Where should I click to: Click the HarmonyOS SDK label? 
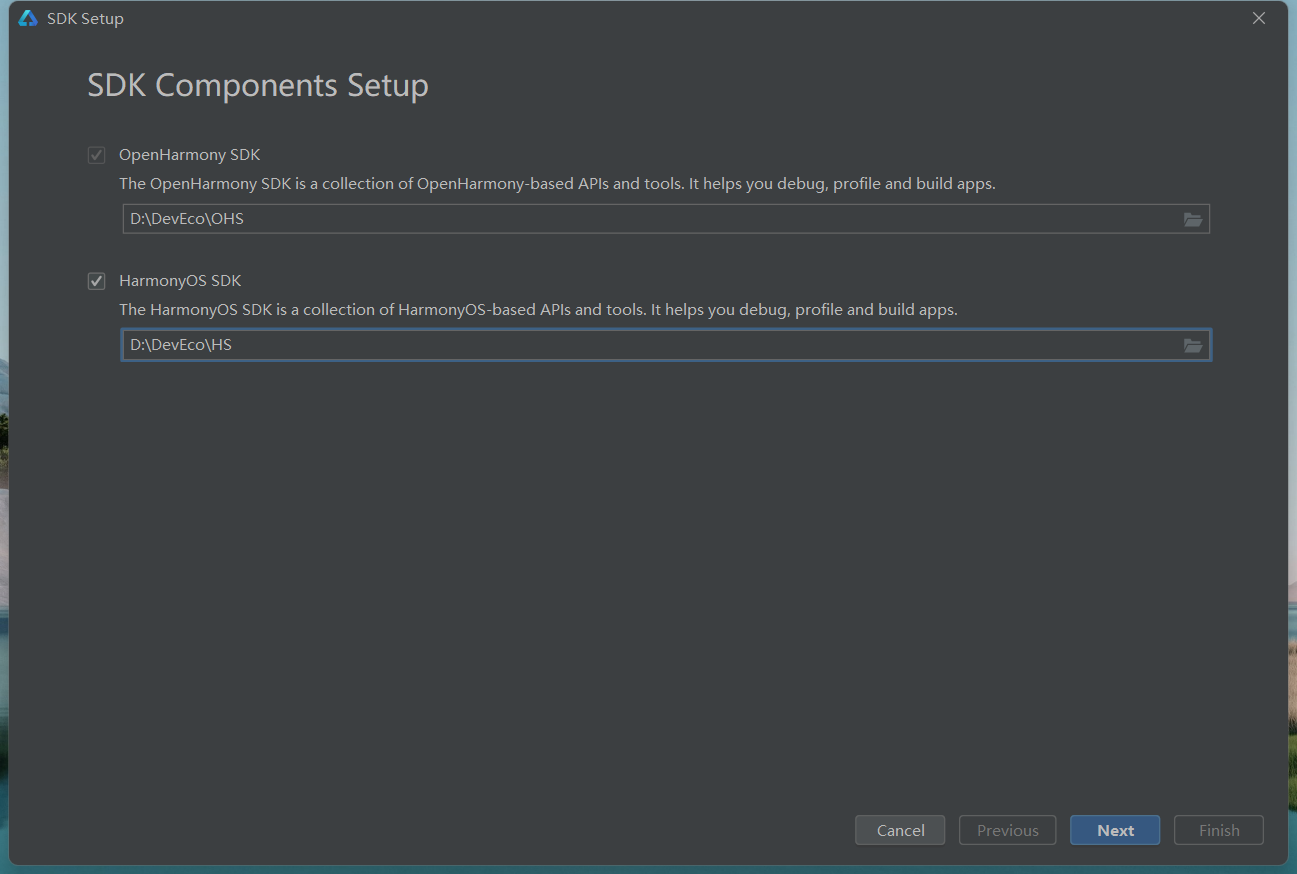pos(180,281)
